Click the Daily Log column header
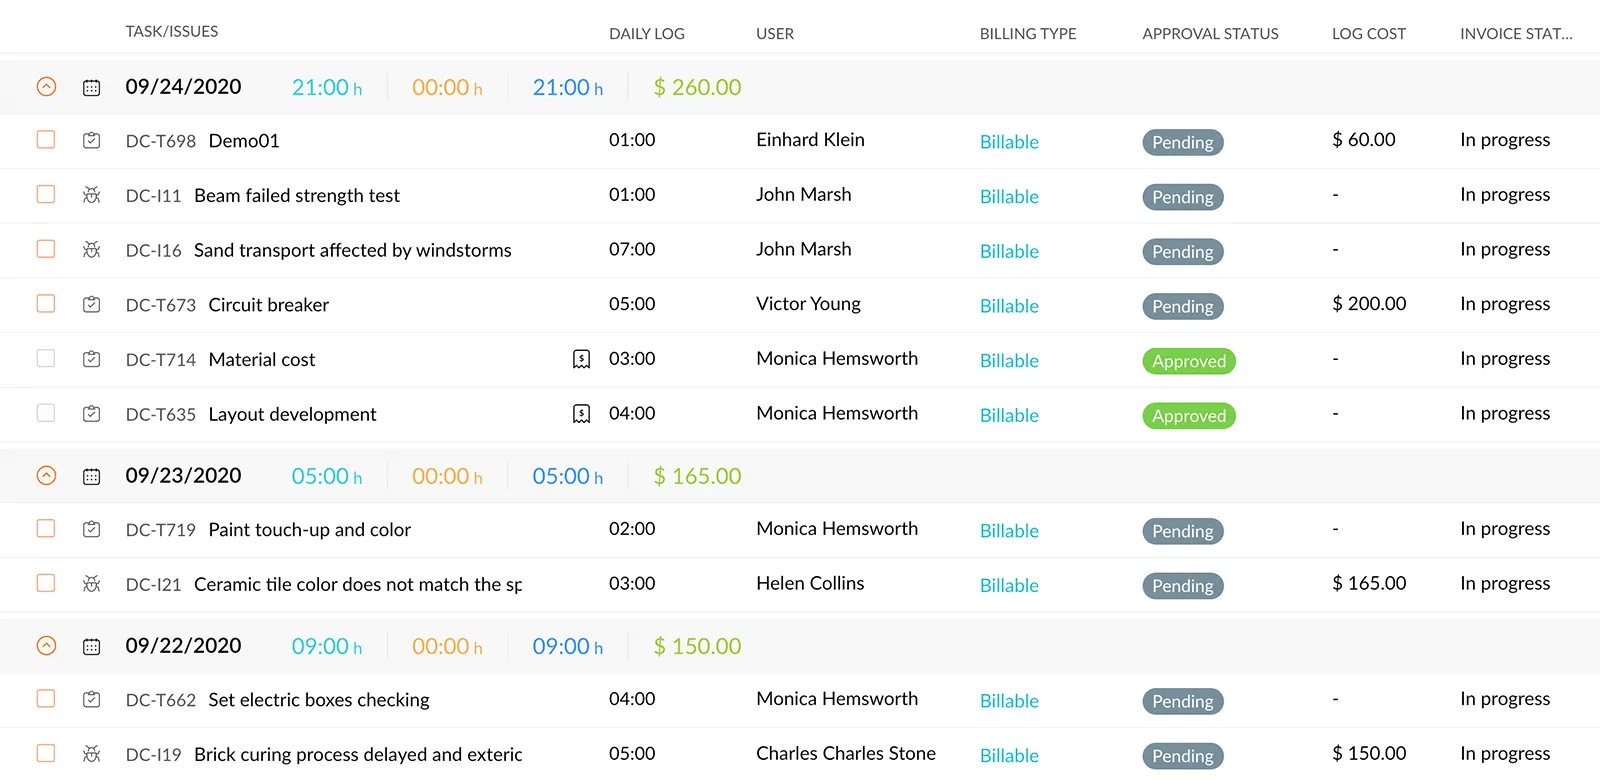Image resolution: width=1600 pixels, height=781 pixels. [647, 34]
